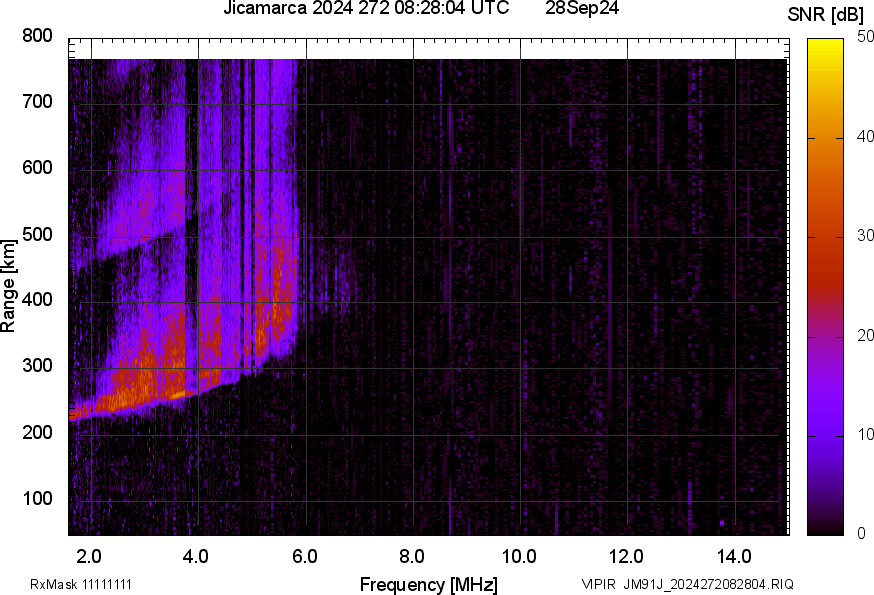874x595 pixels.
Task: Click the 30 dB colorbar tick label
Action: point(864,237)
